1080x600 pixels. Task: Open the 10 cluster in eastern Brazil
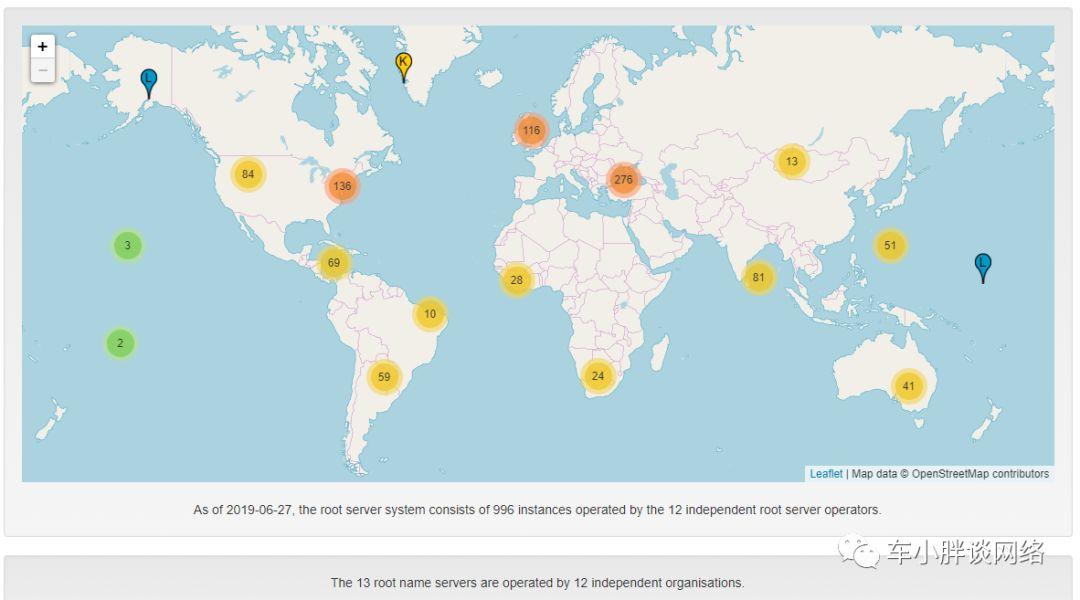[x=430, y=314]
